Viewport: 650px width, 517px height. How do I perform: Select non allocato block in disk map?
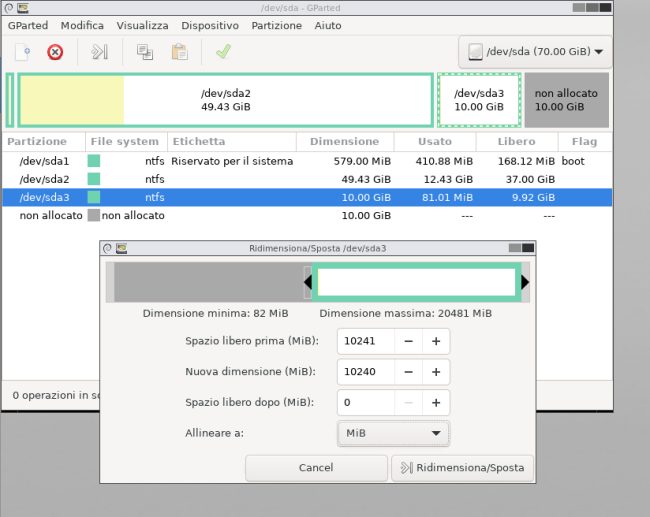tap(566, 100)
